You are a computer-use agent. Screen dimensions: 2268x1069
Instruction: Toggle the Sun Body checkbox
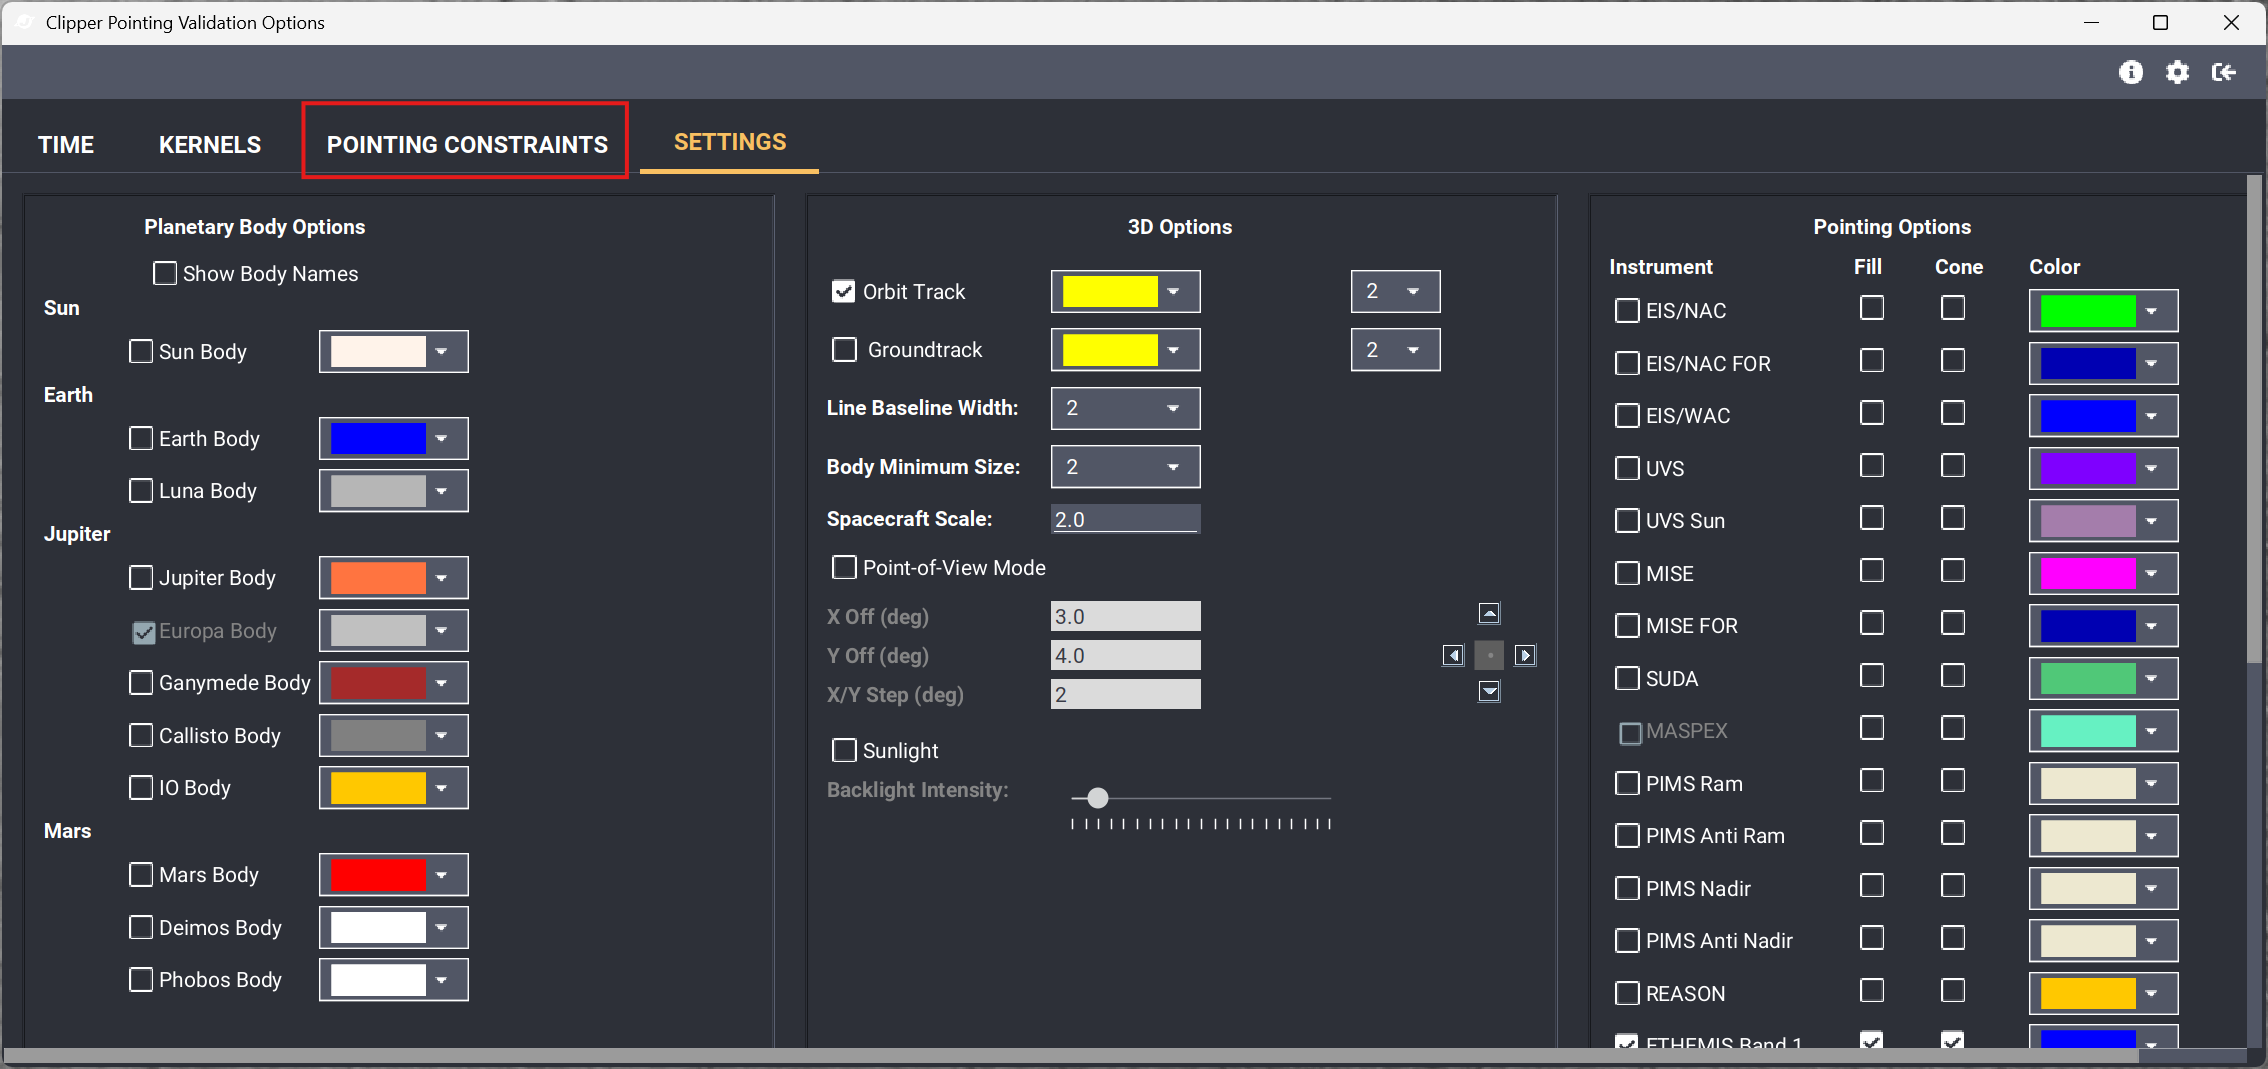tap(141, 351)
